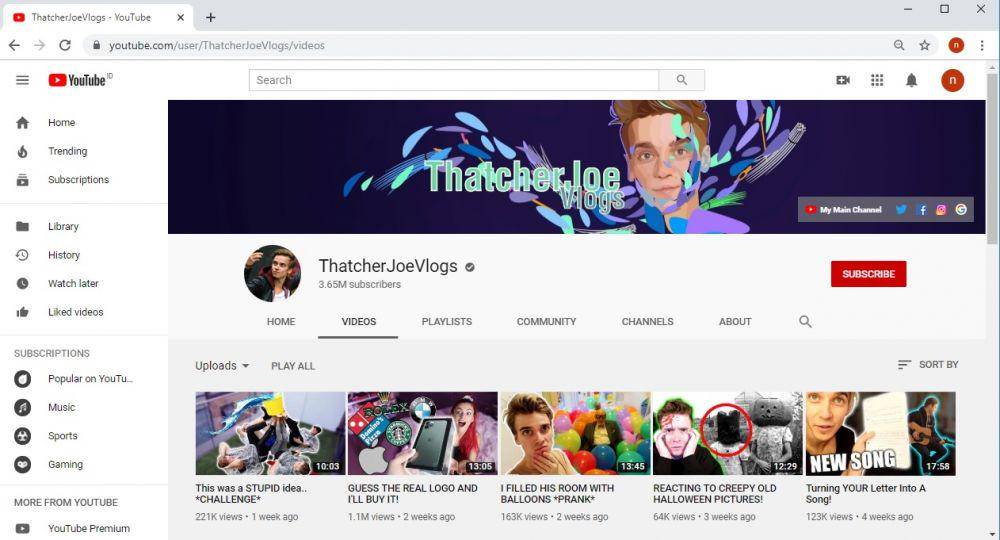This screenshot has width=1000, height=540.
Task: Click the Watch later icon
Action: [x=22, y=284]
